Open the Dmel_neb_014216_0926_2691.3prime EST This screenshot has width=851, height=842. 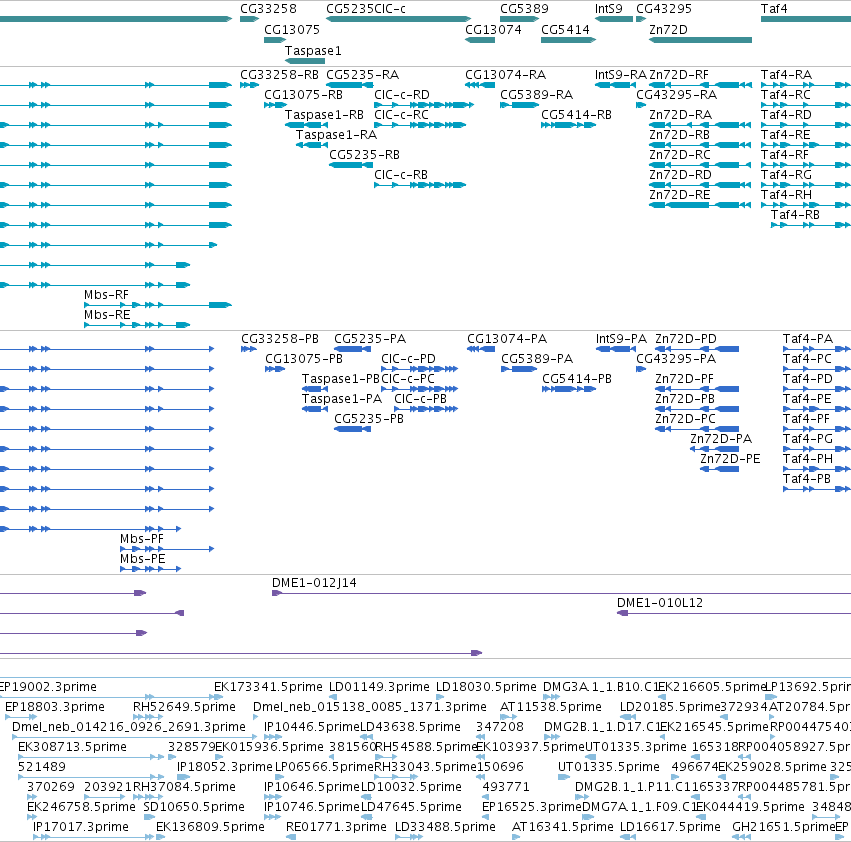(135, 737)
